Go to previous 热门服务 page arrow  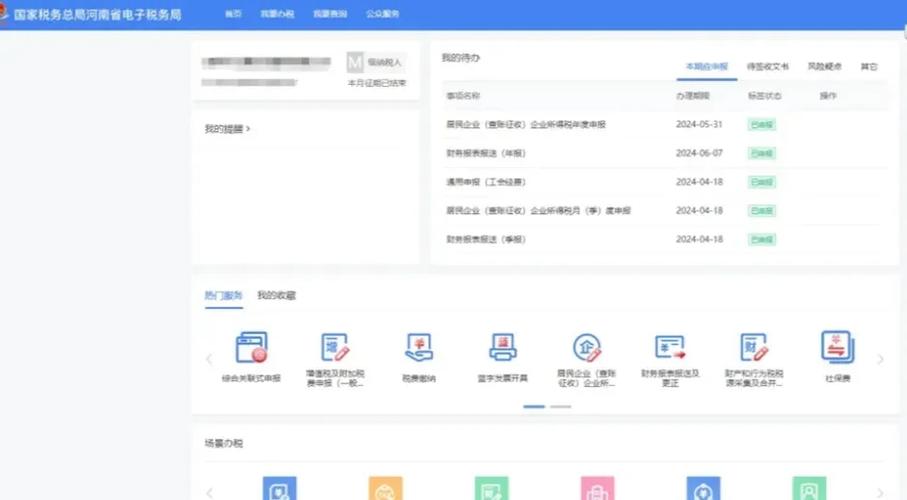(x=209, y=359)
